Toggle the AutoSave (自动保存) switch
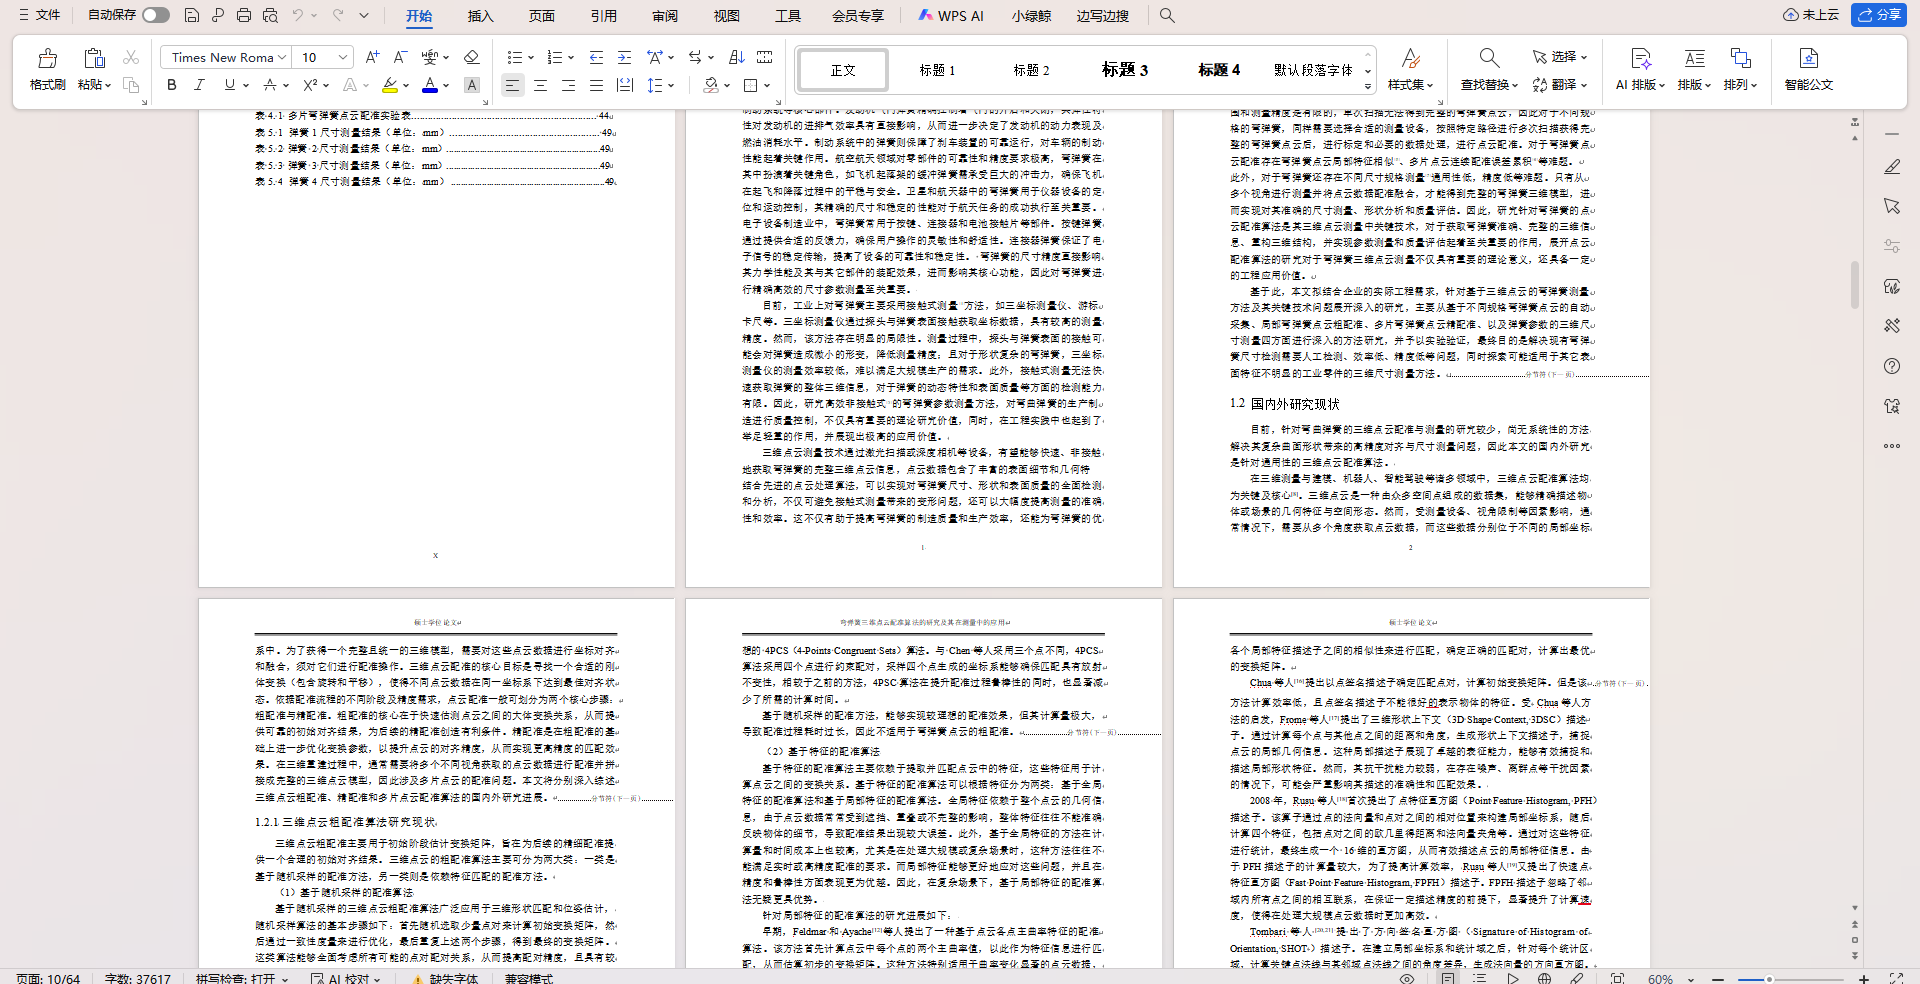1920x984 pixels. [155, 15]
